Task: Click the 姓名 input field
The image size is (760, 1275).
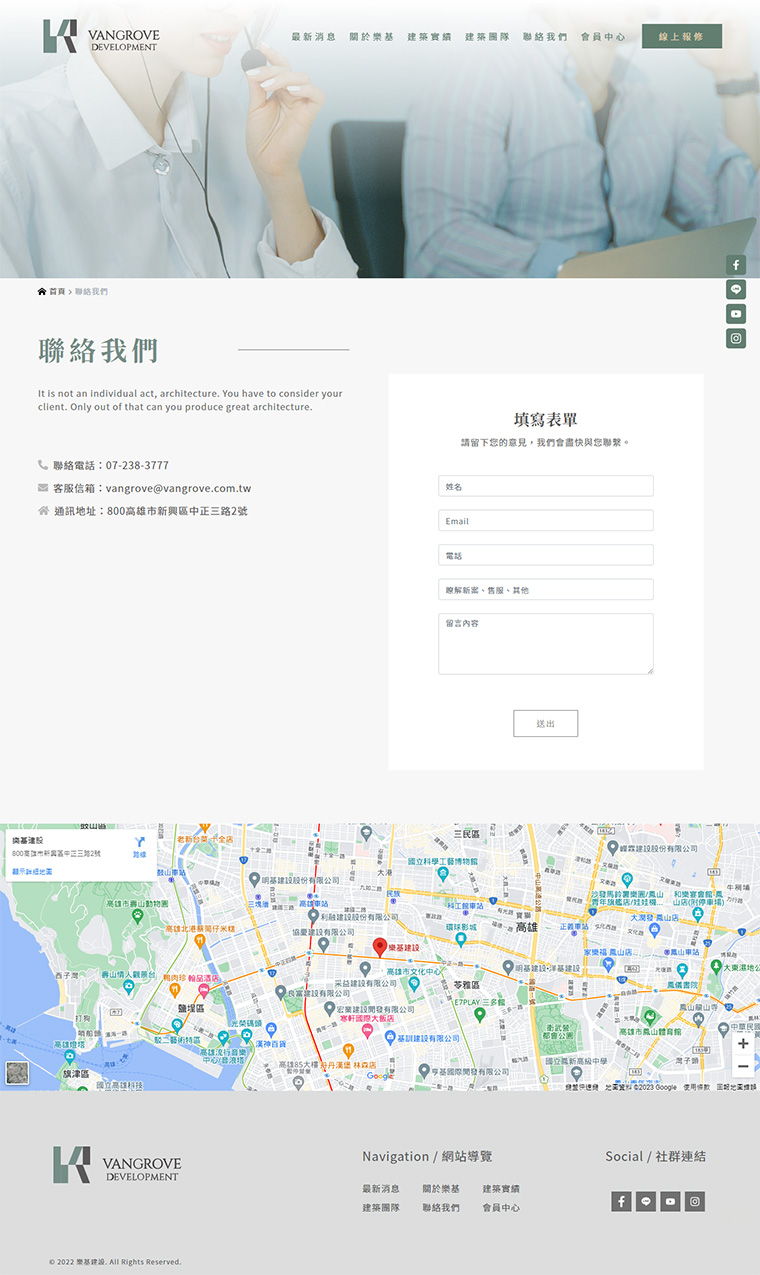Action: pos(545,486)
